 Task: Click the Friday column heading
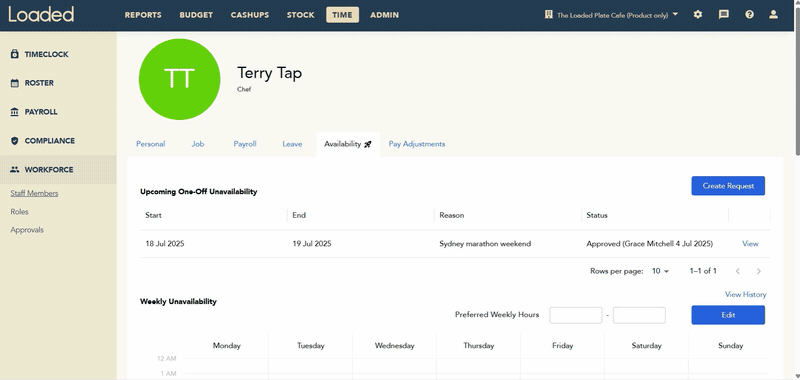(562, 345)
